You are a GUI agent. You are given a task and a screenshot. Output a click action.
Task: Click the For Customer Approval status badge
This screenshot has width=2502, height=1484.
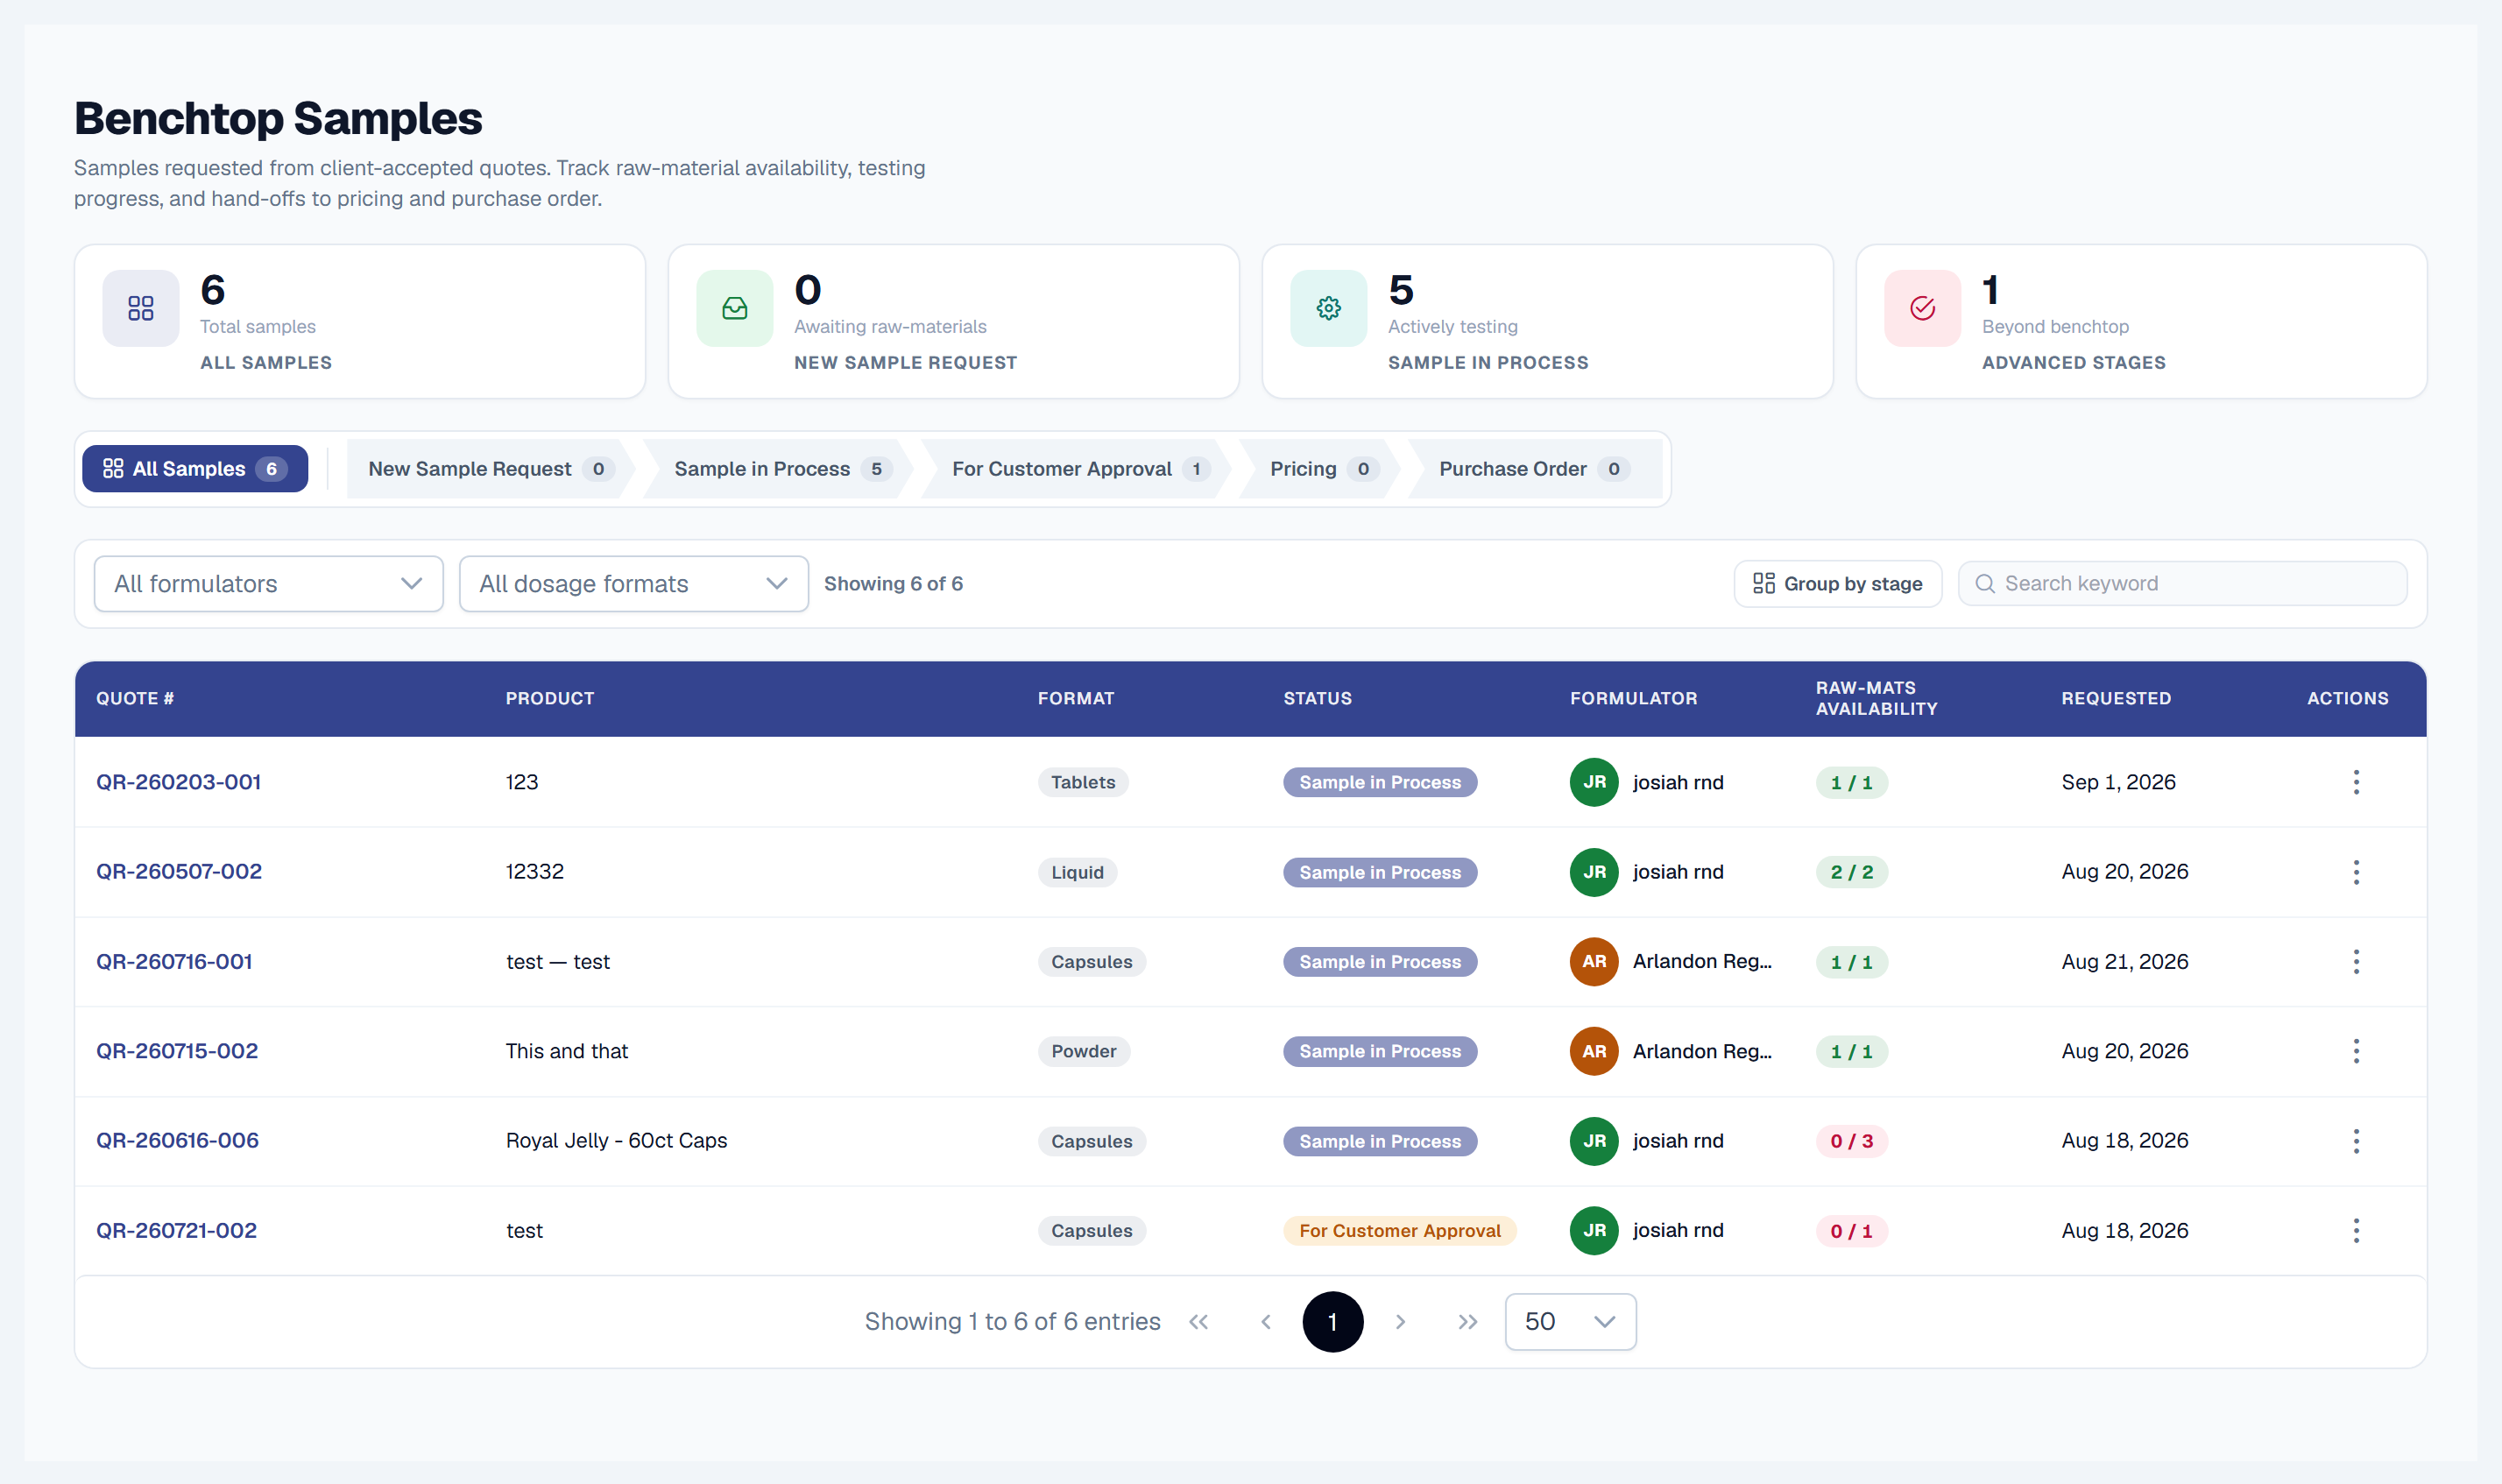click(1400, 1231)
